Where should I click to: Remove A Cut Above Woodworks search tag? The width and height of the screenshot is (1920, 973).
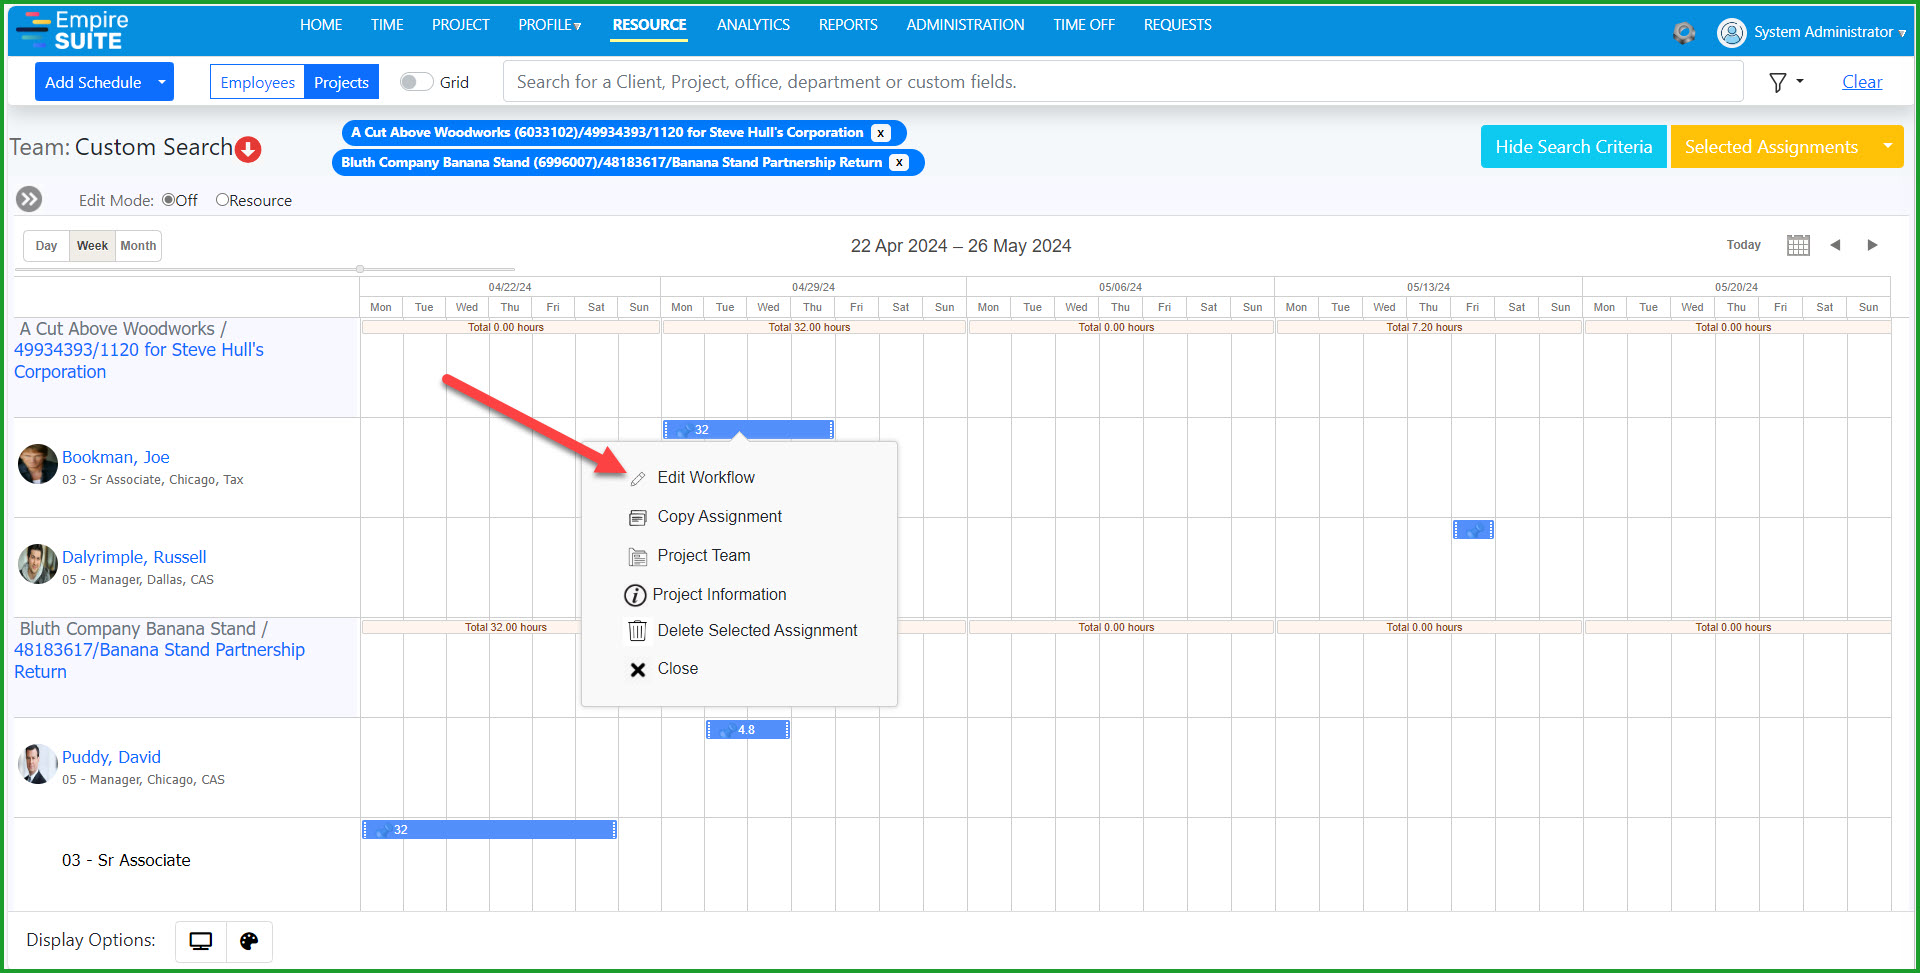881,133
